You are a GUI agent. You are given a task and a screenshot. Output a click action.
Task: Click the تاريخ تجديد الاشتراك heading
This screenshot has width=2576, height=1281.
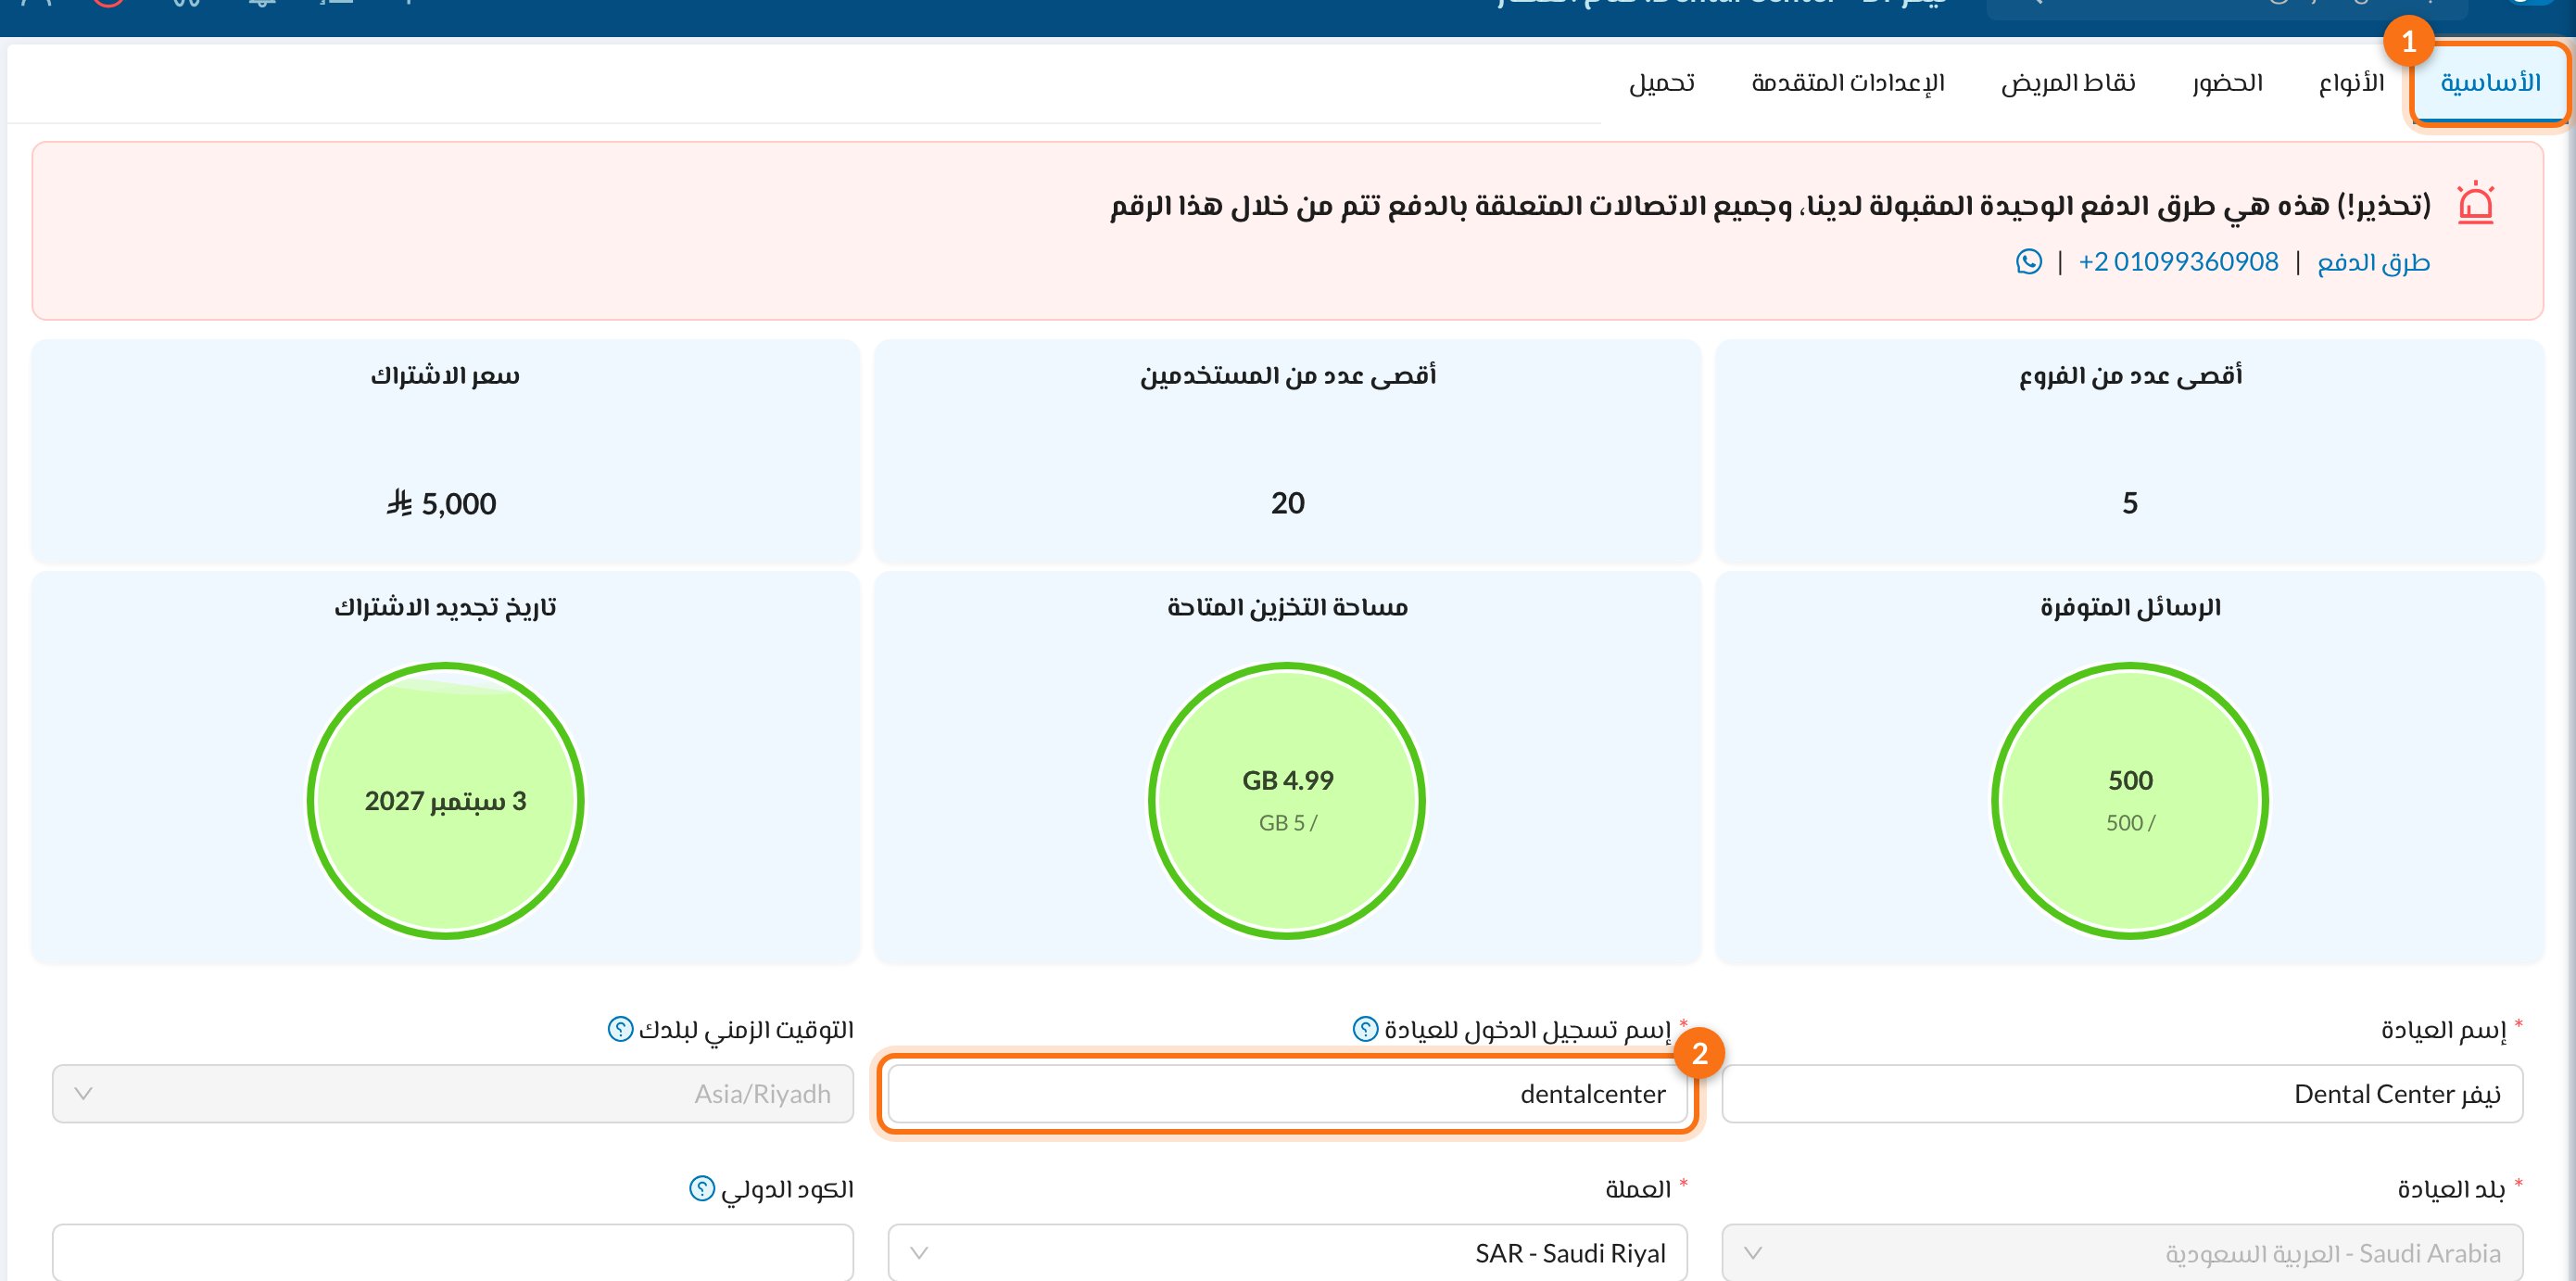click(445, 607)
